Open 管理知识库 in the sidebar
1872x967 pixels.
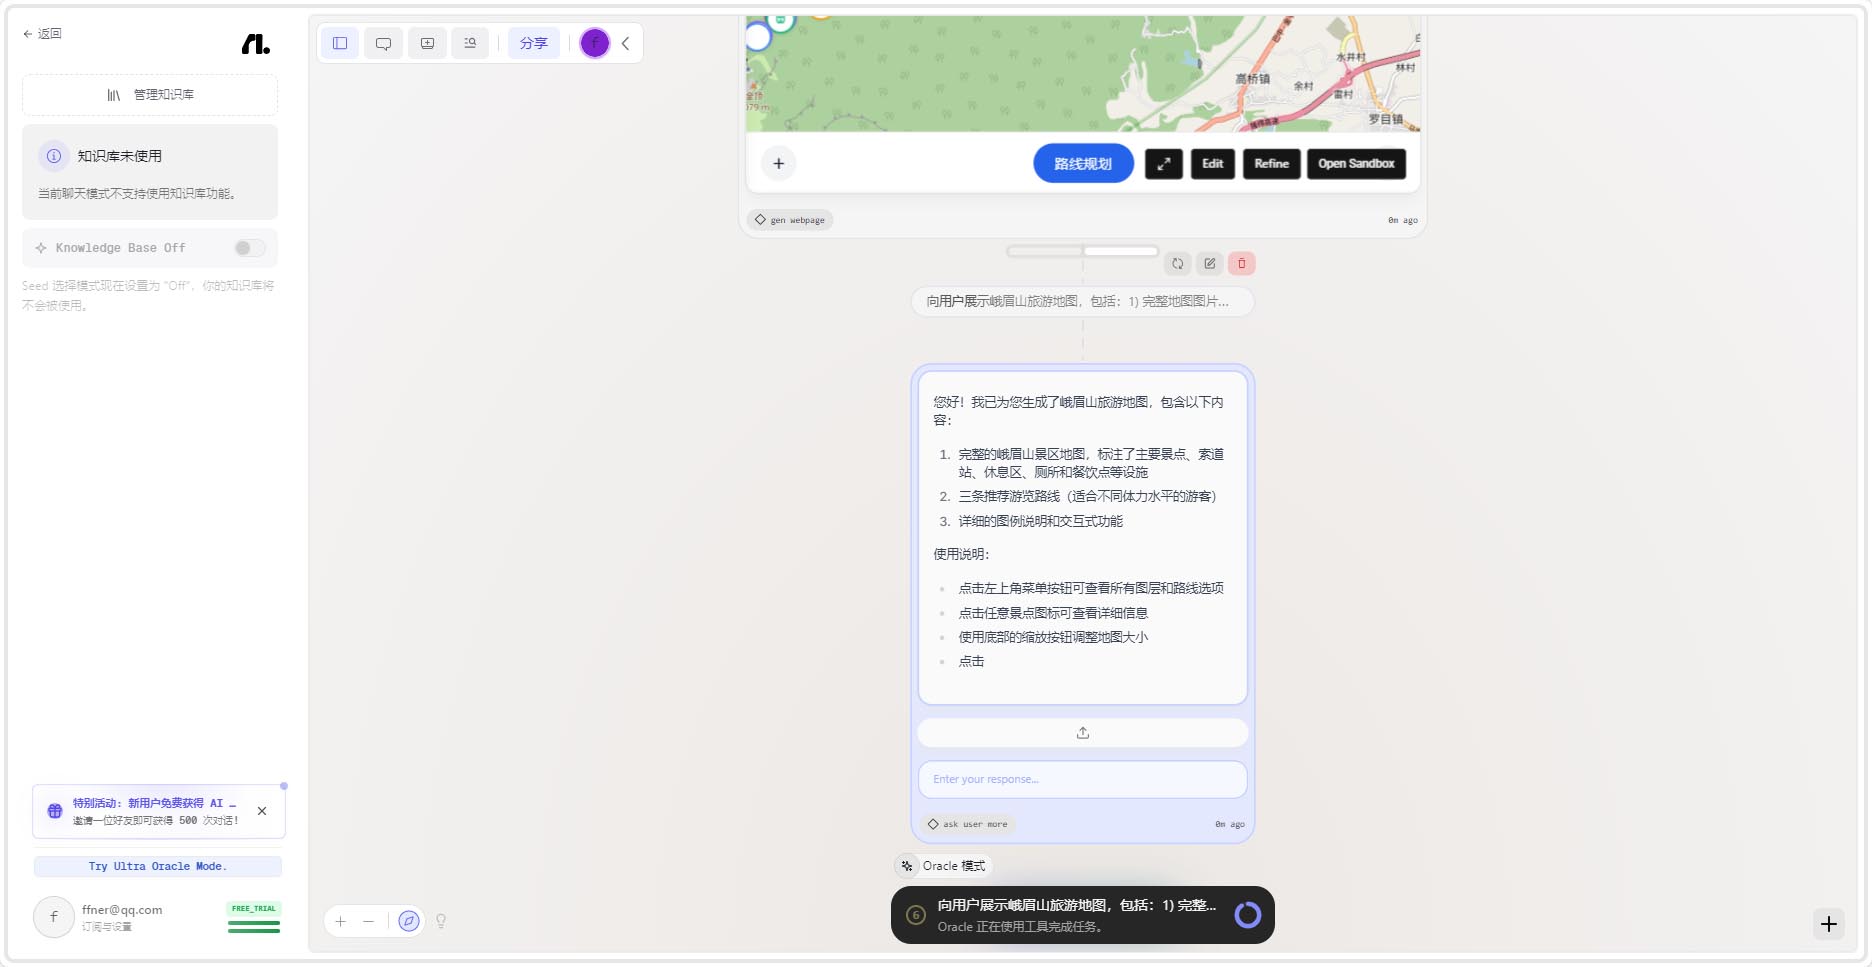click(150, 95)
